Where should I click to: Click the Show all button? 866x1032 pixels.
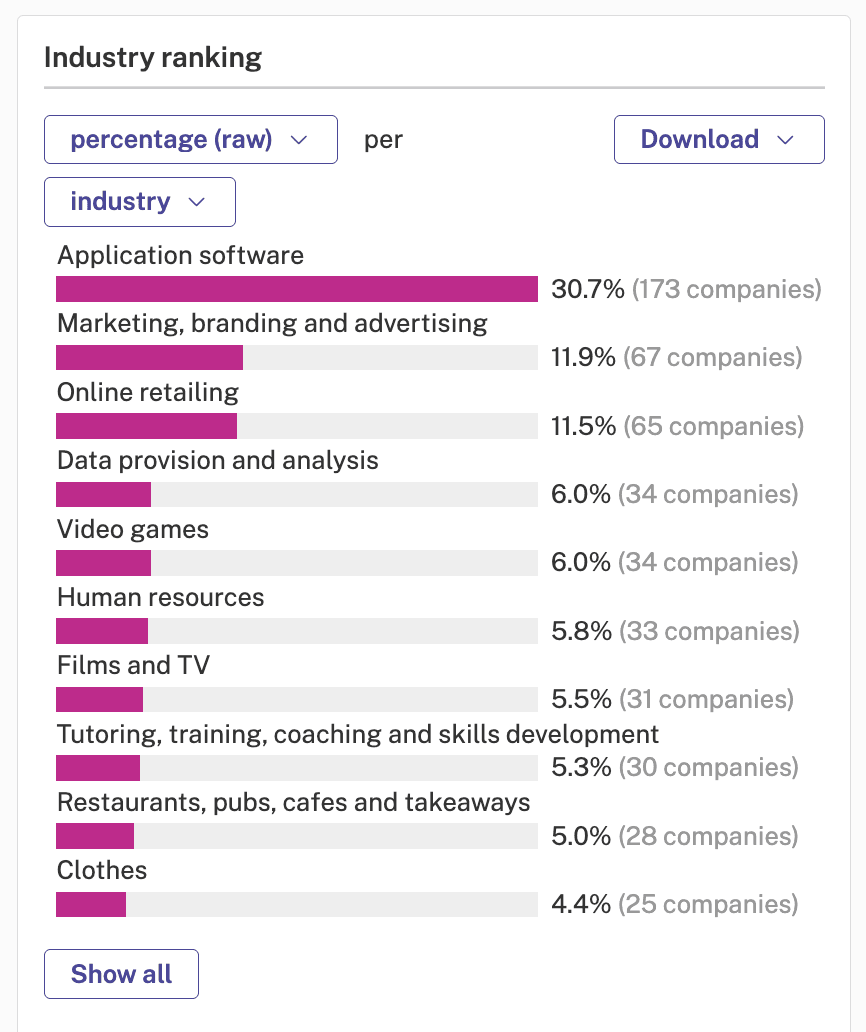pyautogui.click(x=121, y=974)
